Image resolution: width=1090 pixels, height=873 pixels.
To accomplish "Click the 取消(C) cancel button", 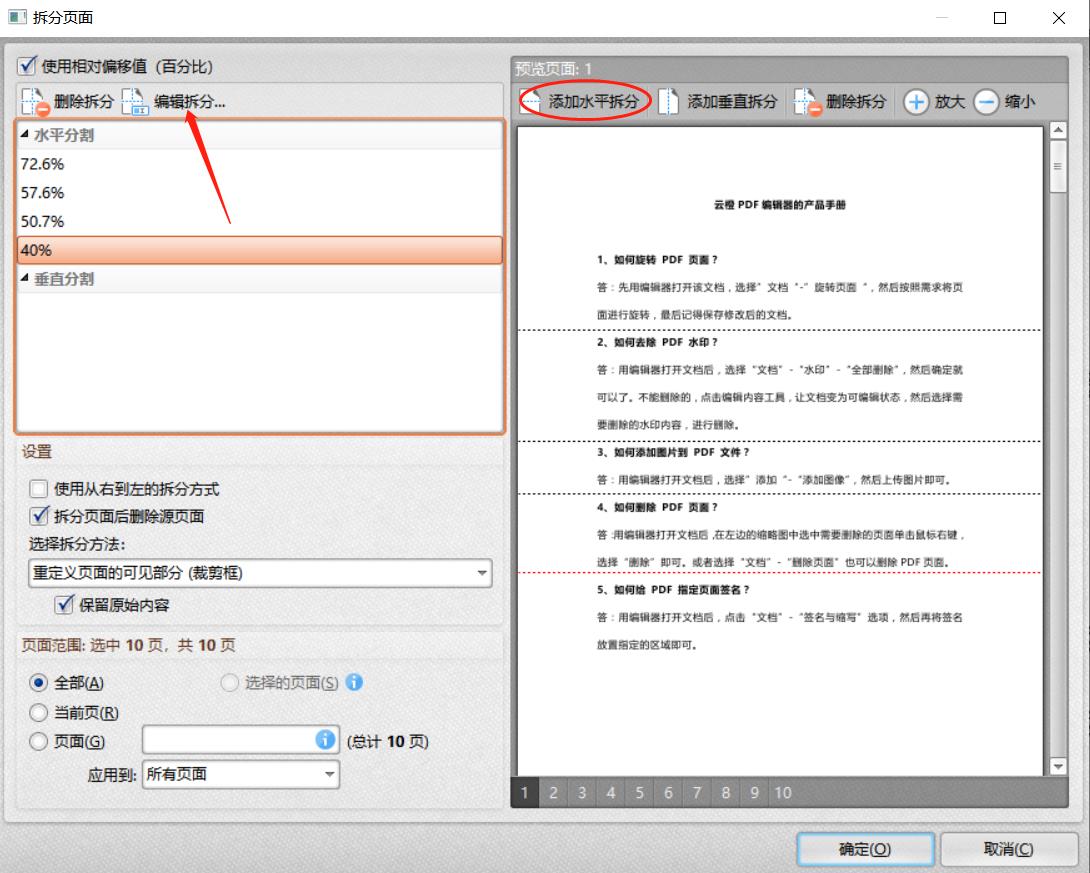I will pos(1009,849).
